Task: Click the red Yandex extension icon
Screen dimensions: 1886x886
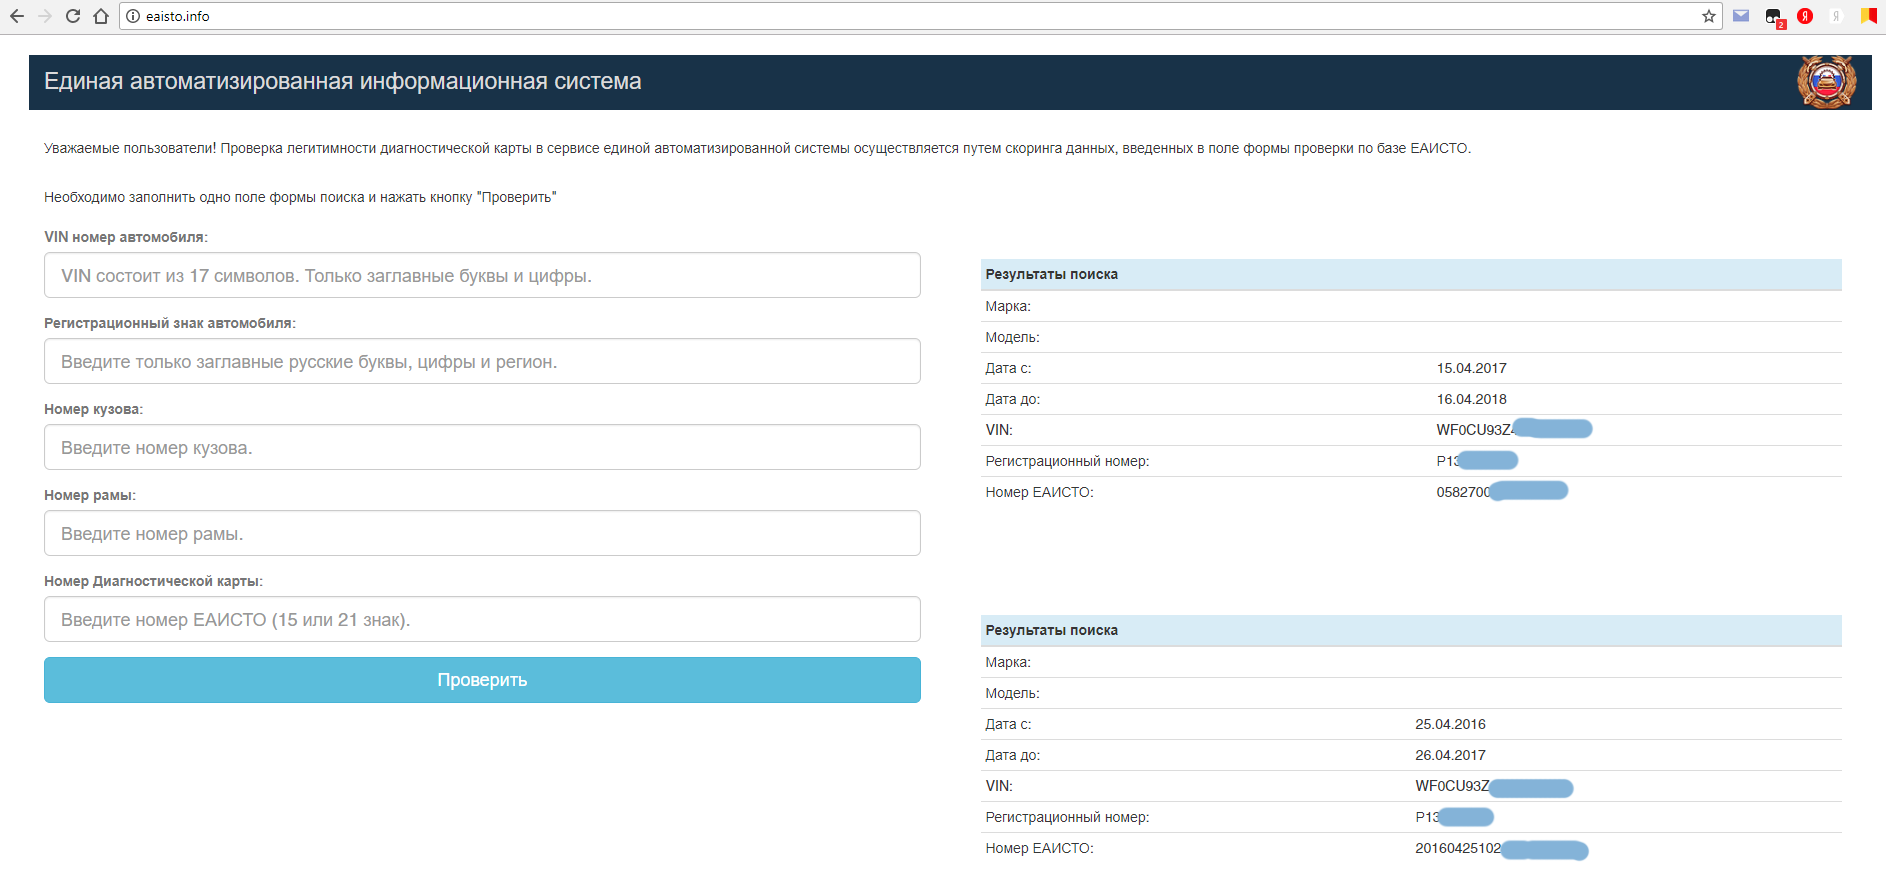Action: click(1805, 16)
